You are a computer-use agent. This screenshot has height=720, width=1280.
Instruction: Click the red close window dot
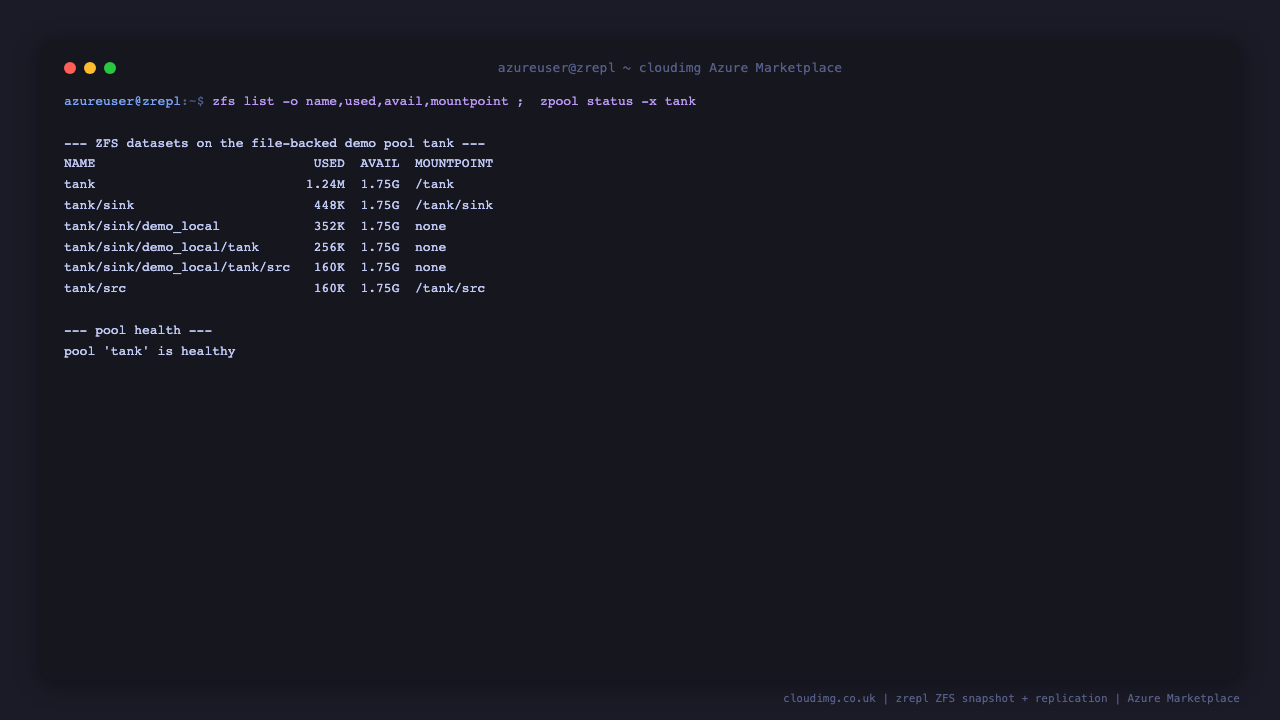tap(70, 68)
